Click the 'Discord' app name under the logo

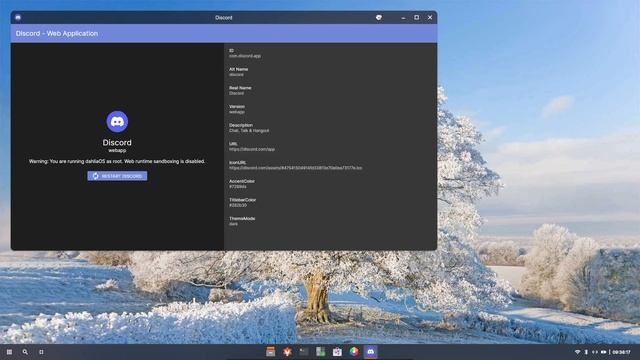[x=117, y=142]
